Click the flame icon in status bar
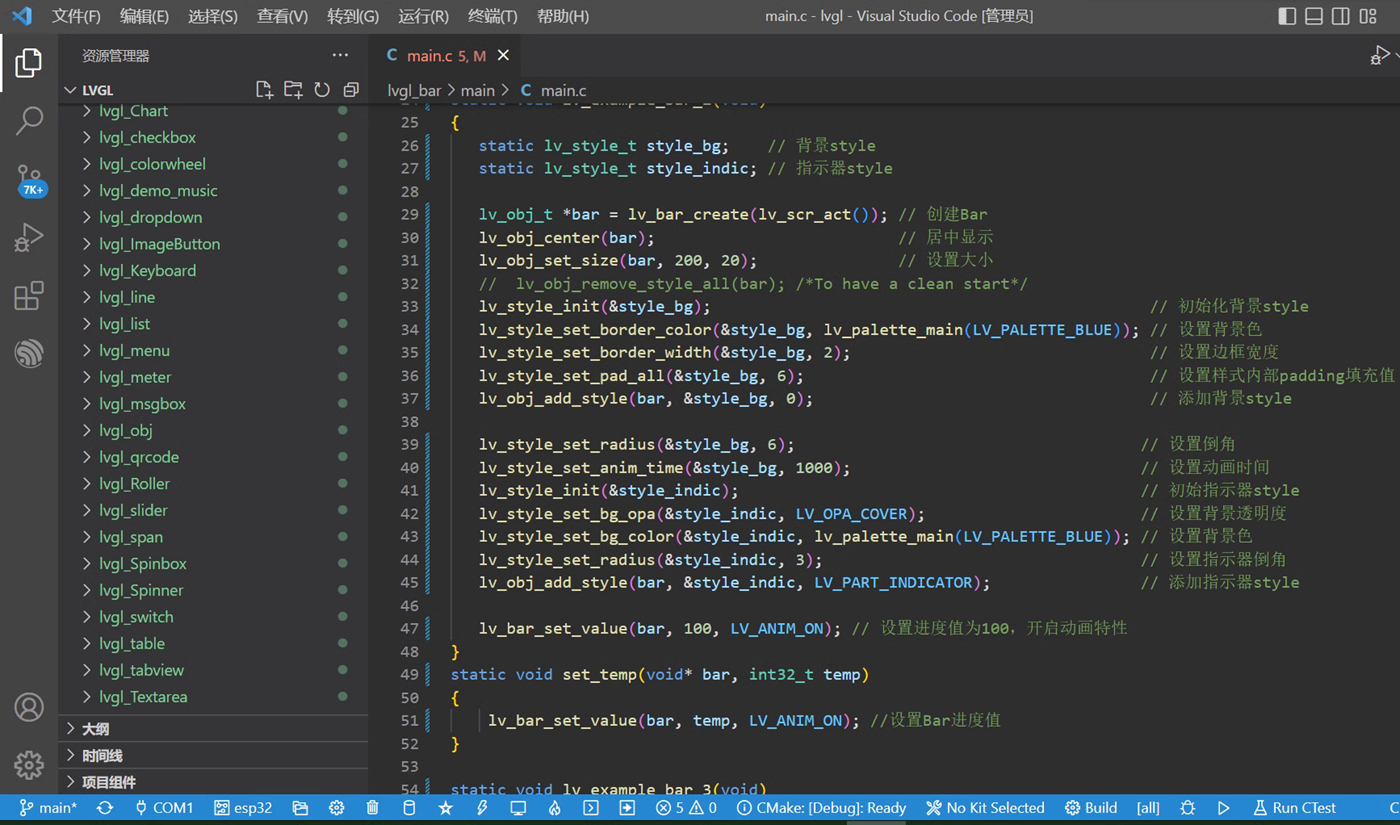The height and width of the screenshot is (825, 1400). click(554, 808)
